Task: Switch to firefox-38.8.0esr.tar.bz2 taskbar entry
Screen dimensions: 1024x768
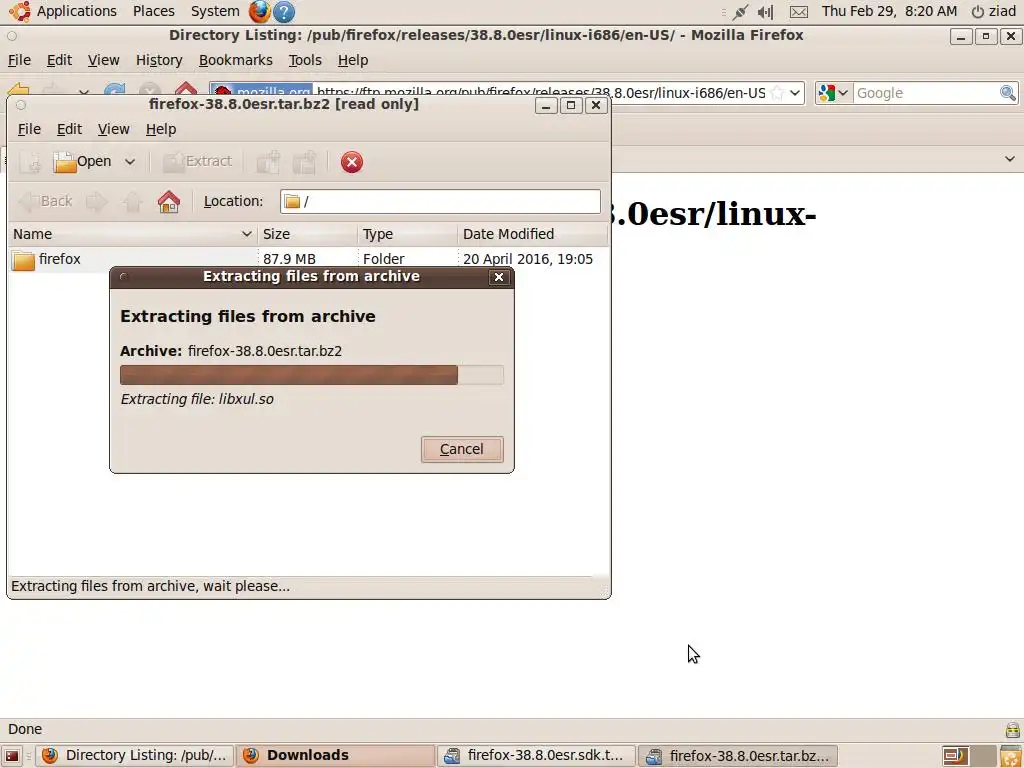Action: point(738,756)
